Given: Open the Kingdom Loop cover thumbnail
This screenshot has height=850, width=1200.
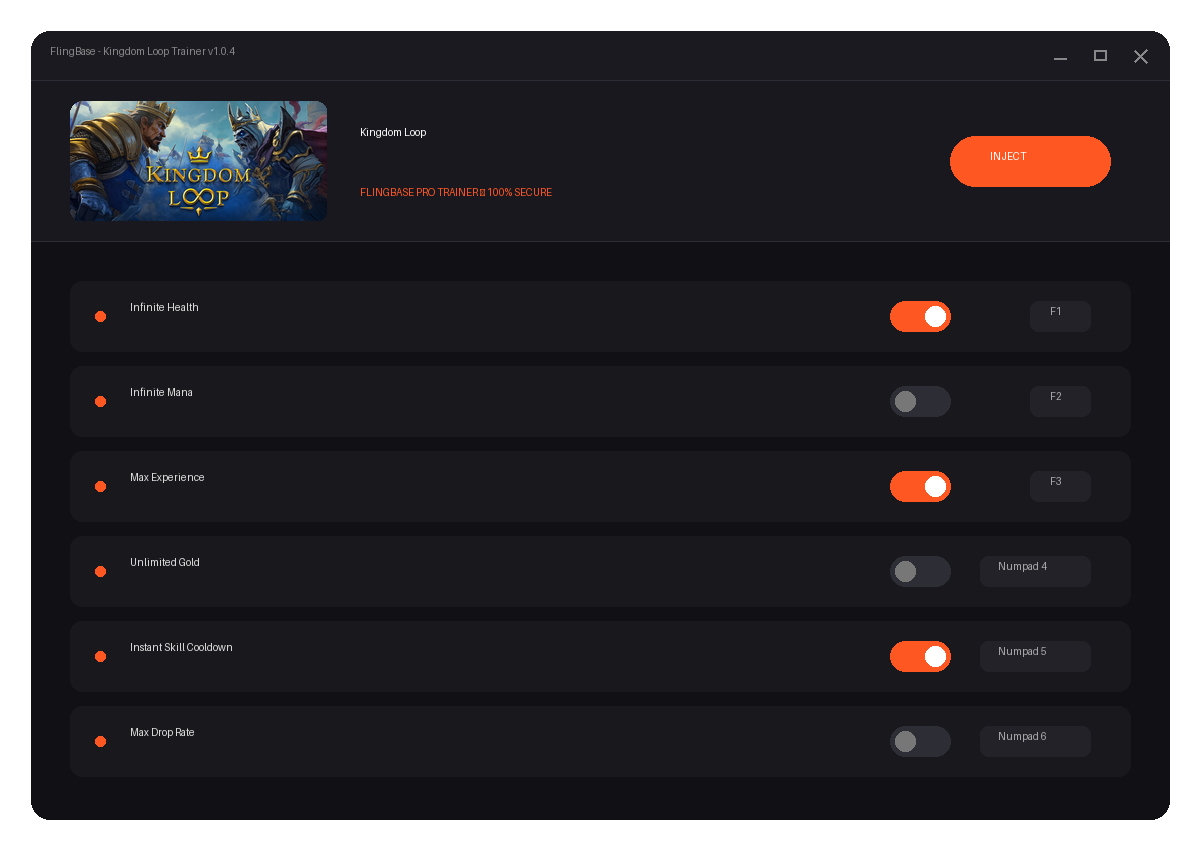Looking at the screenshot, I should pos(198,161).
